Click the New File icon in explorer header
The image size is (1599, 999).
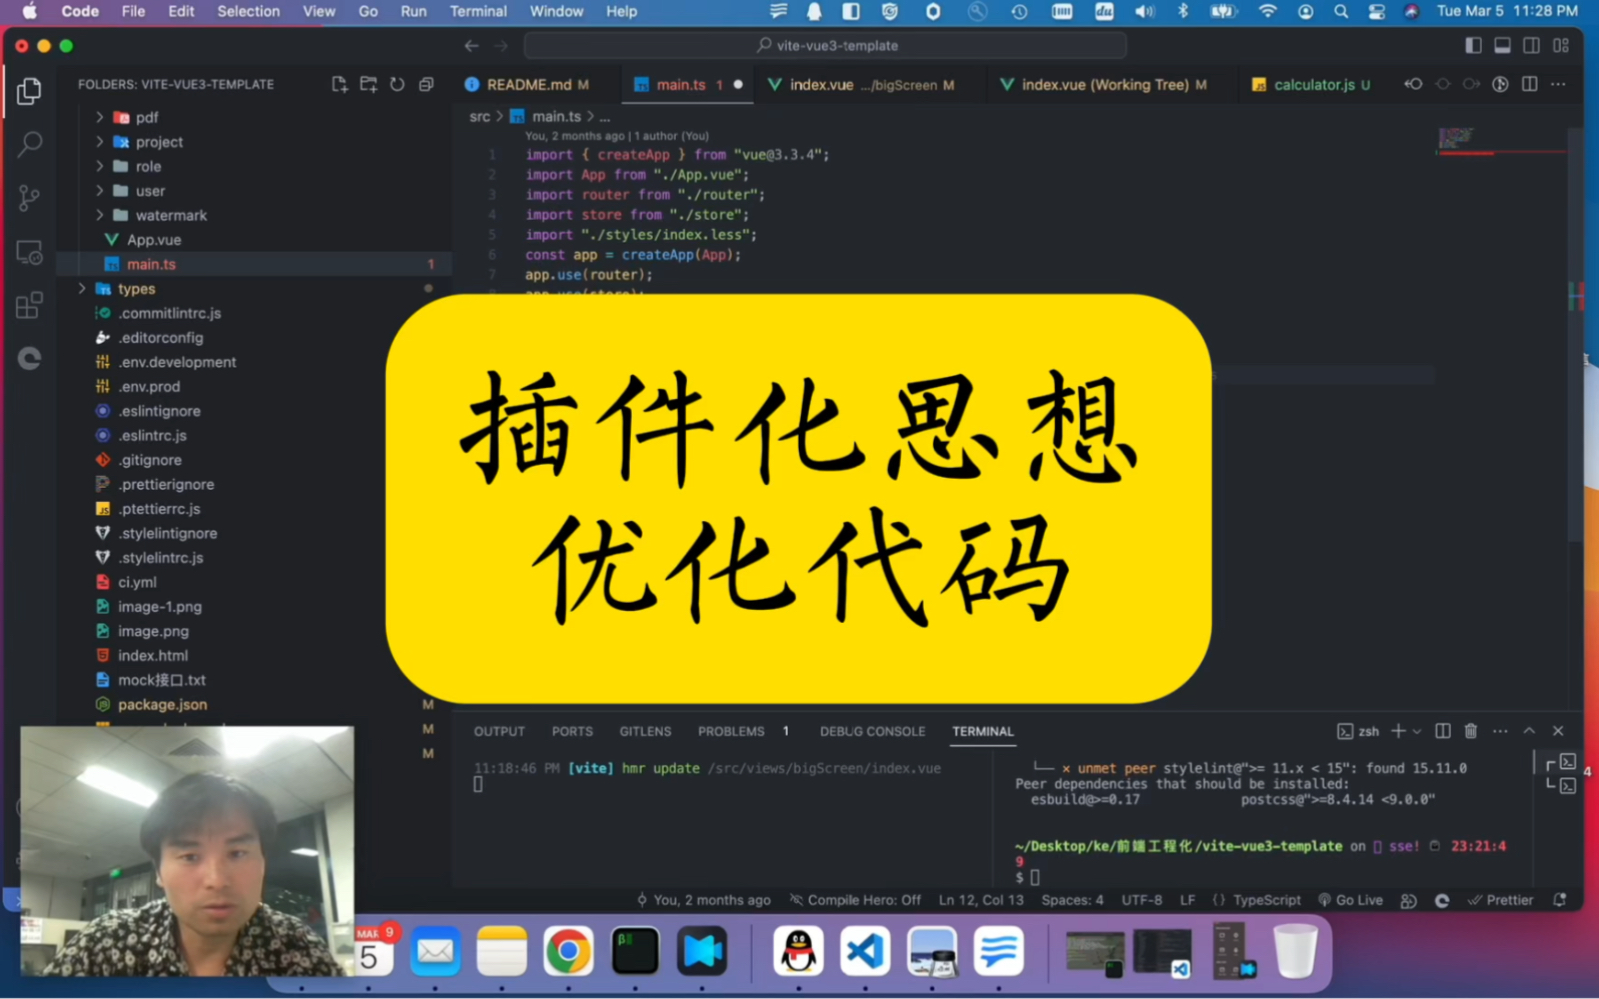pyautogui.click(x=340, y=84)
